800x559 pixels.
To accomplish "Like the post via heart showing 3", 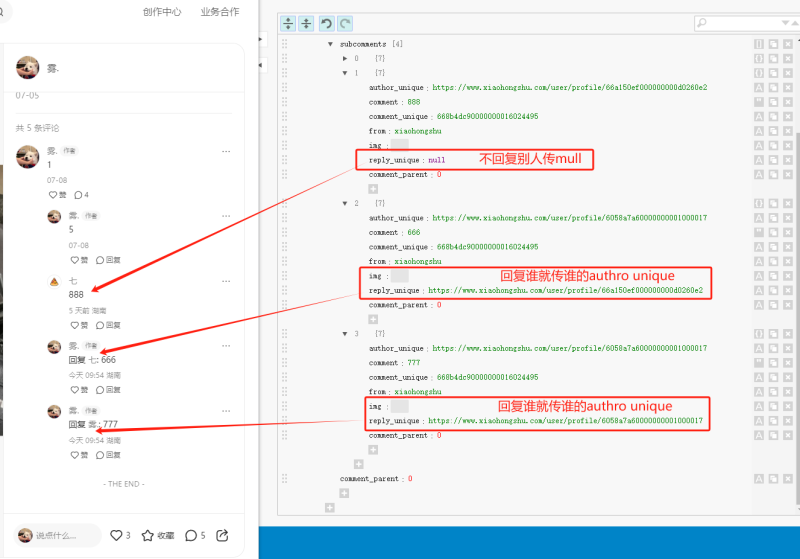I will pos(116,535).
